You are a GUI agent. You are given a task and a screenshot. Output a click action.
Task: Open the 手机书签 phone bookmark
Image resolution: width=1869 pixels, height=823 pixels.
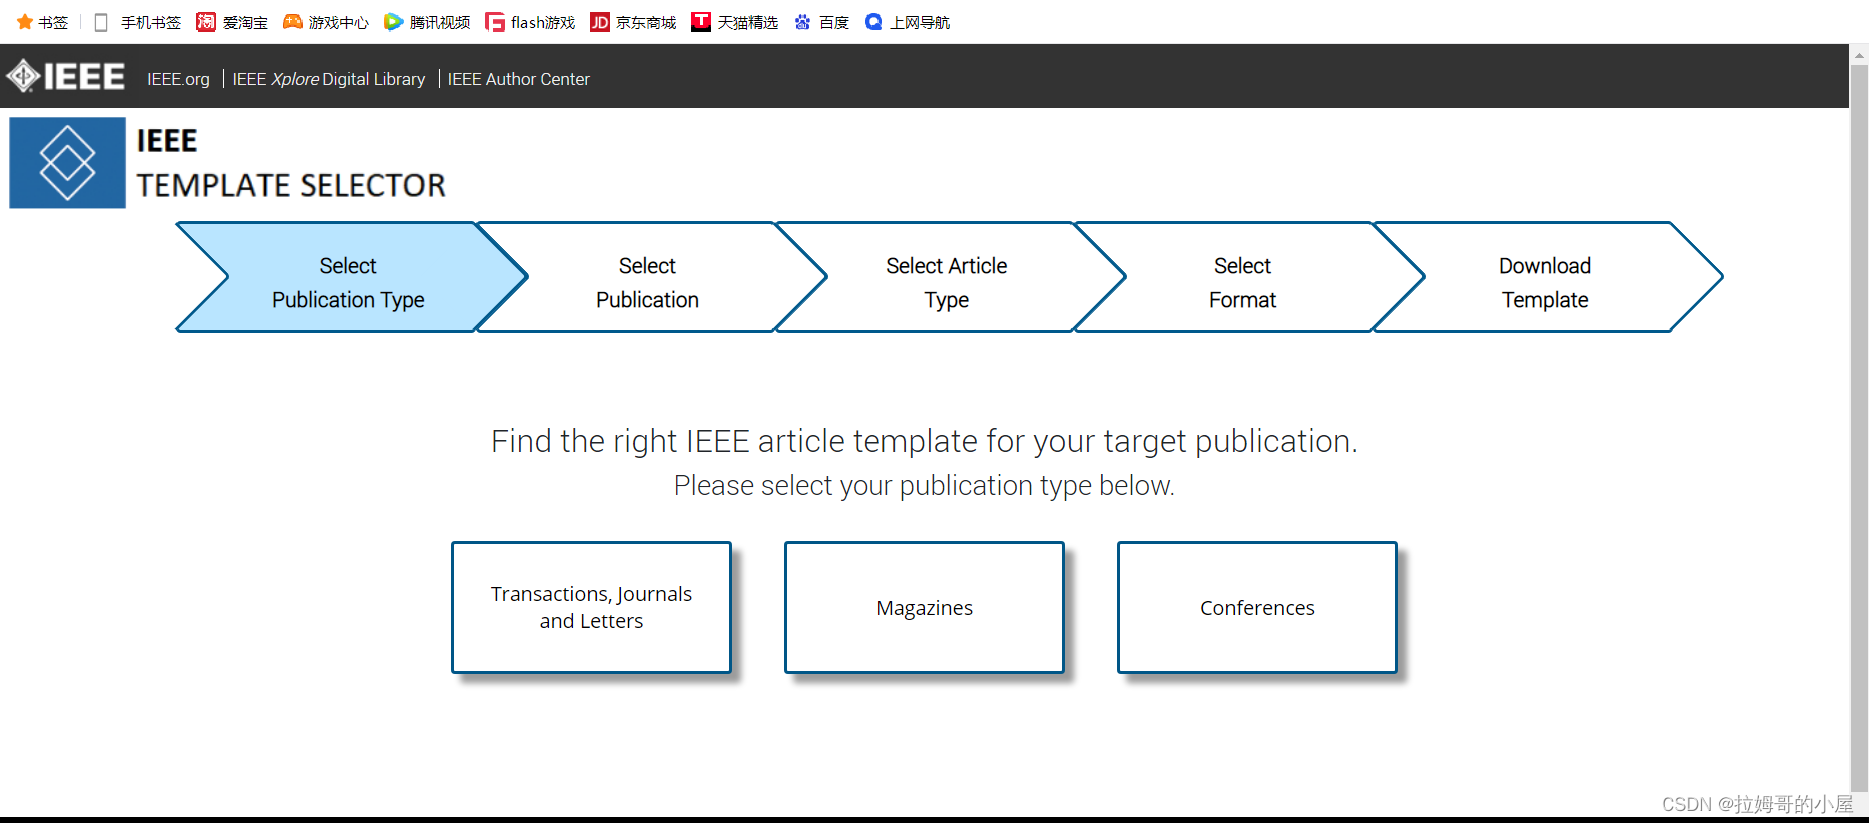tap(137, 22)
